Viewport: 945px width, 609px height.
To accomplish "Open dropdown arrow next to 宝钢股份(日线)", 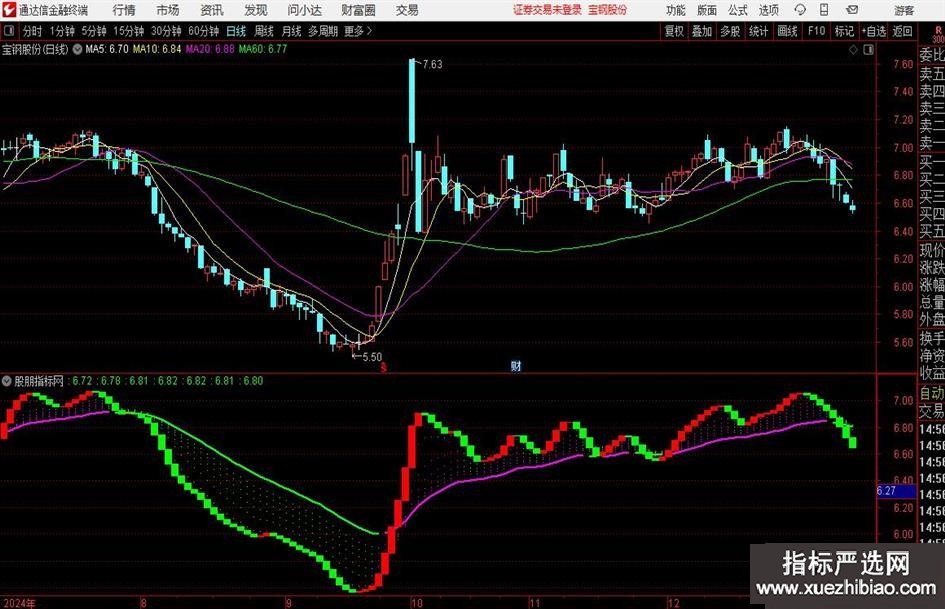I will pyautogui.click(x=77, y=49).
